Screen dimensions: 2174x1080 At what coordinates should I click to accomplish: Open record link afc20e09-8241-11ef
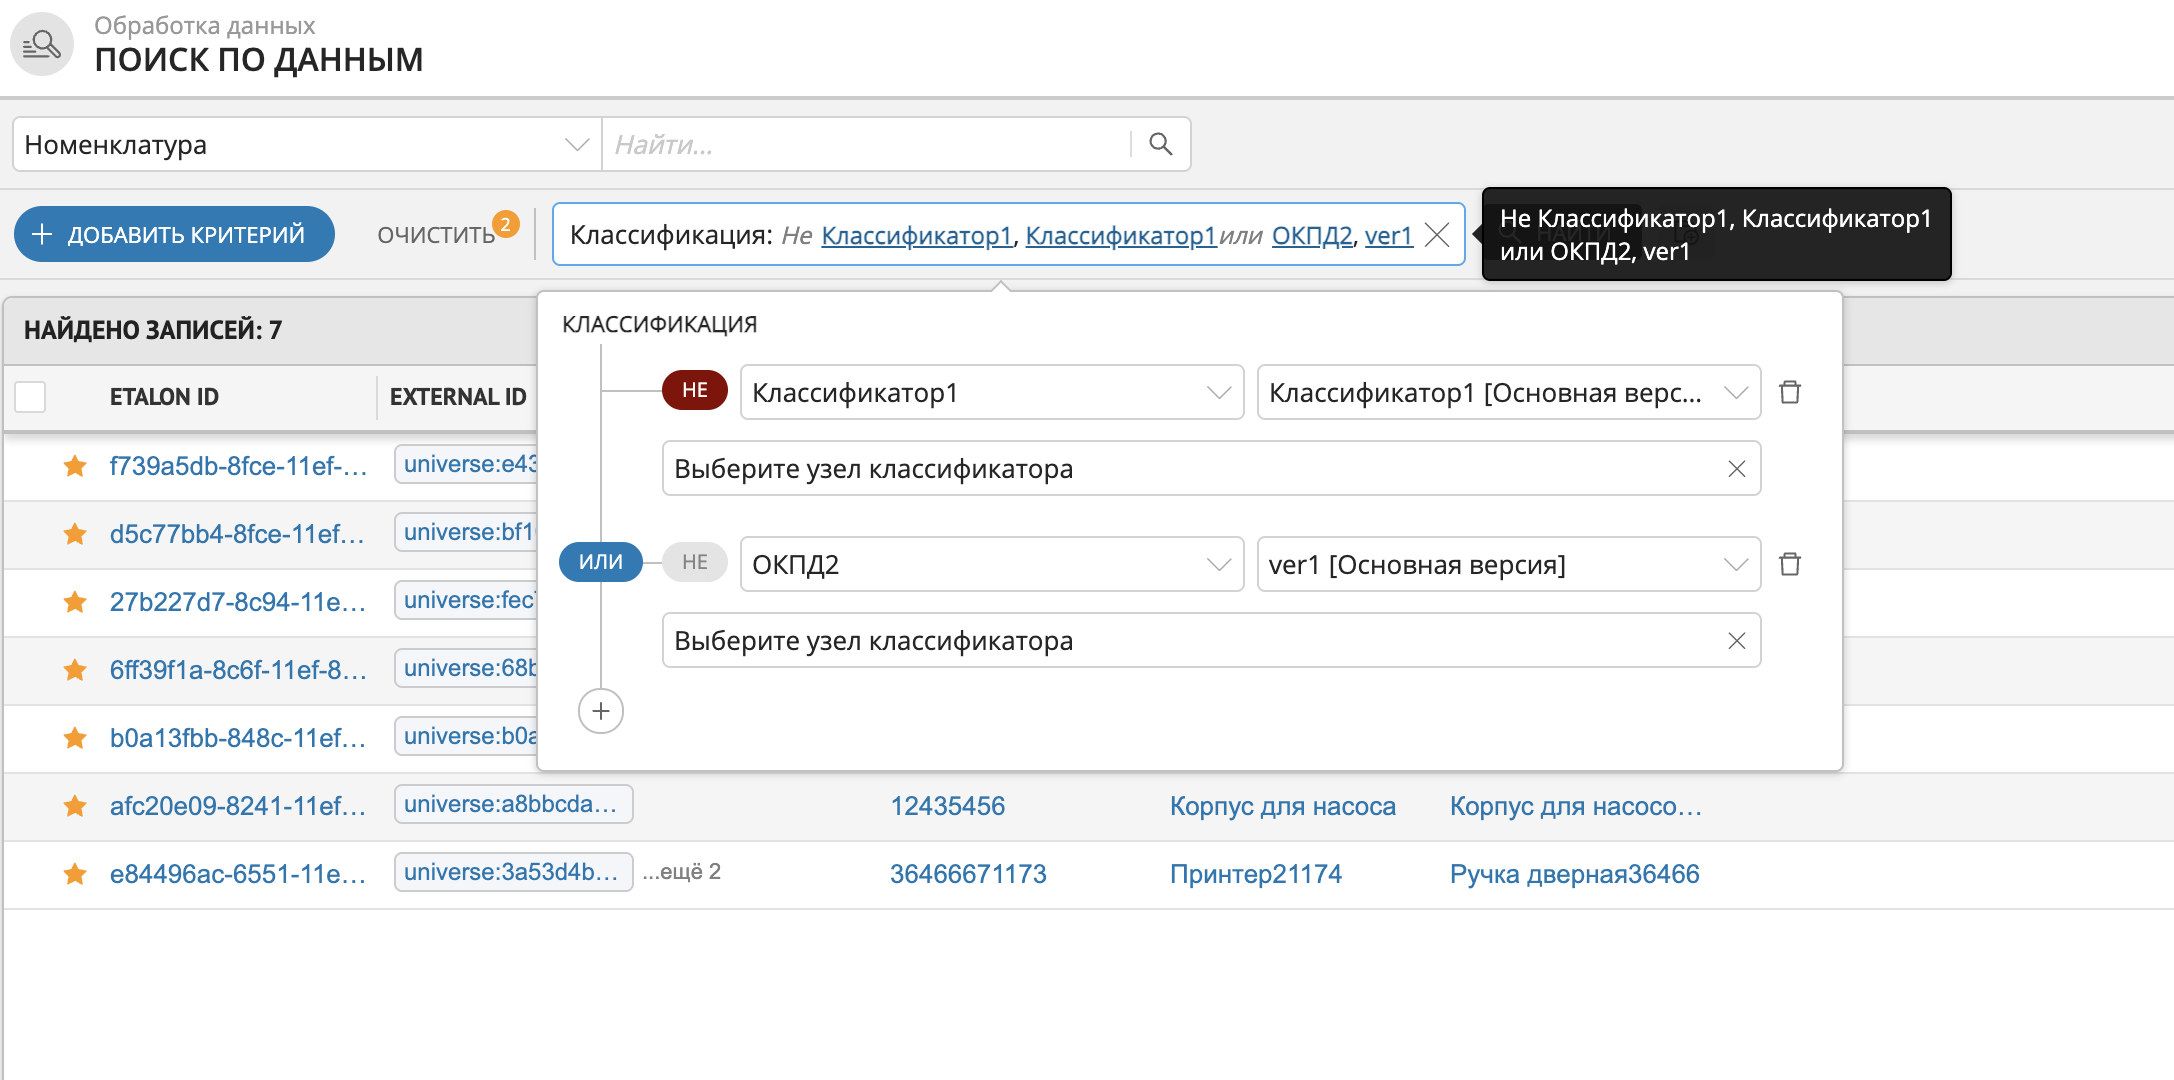[237, 806]
